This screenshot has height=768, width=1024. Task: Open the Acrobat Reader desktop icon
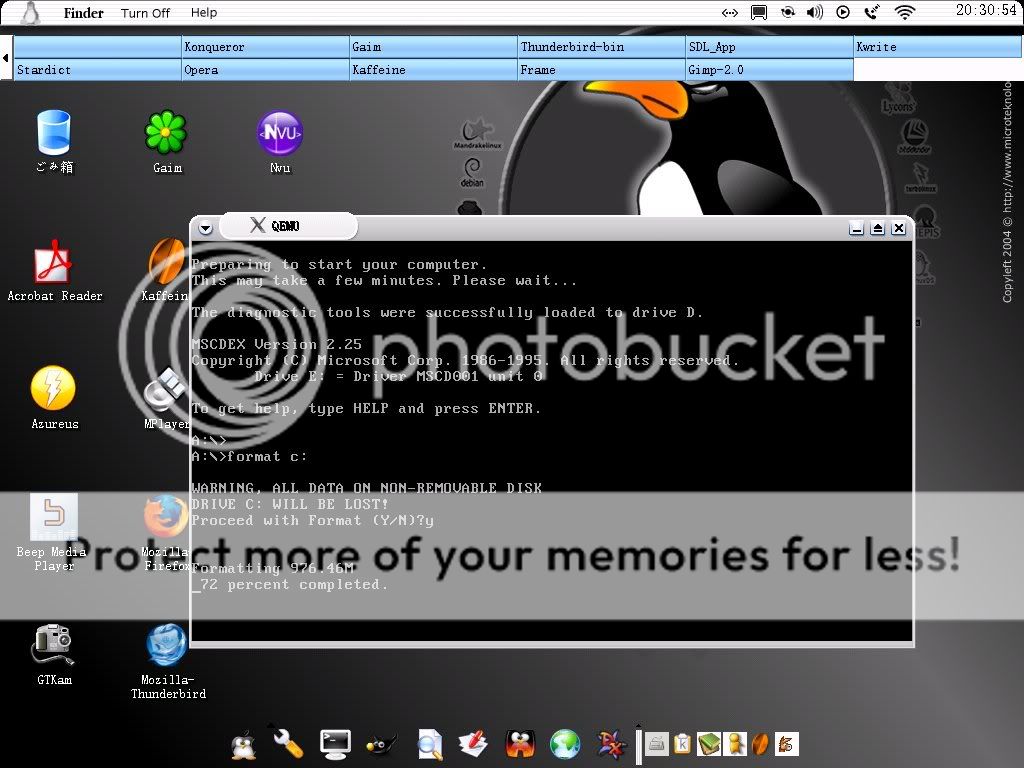tap(53, 261)
